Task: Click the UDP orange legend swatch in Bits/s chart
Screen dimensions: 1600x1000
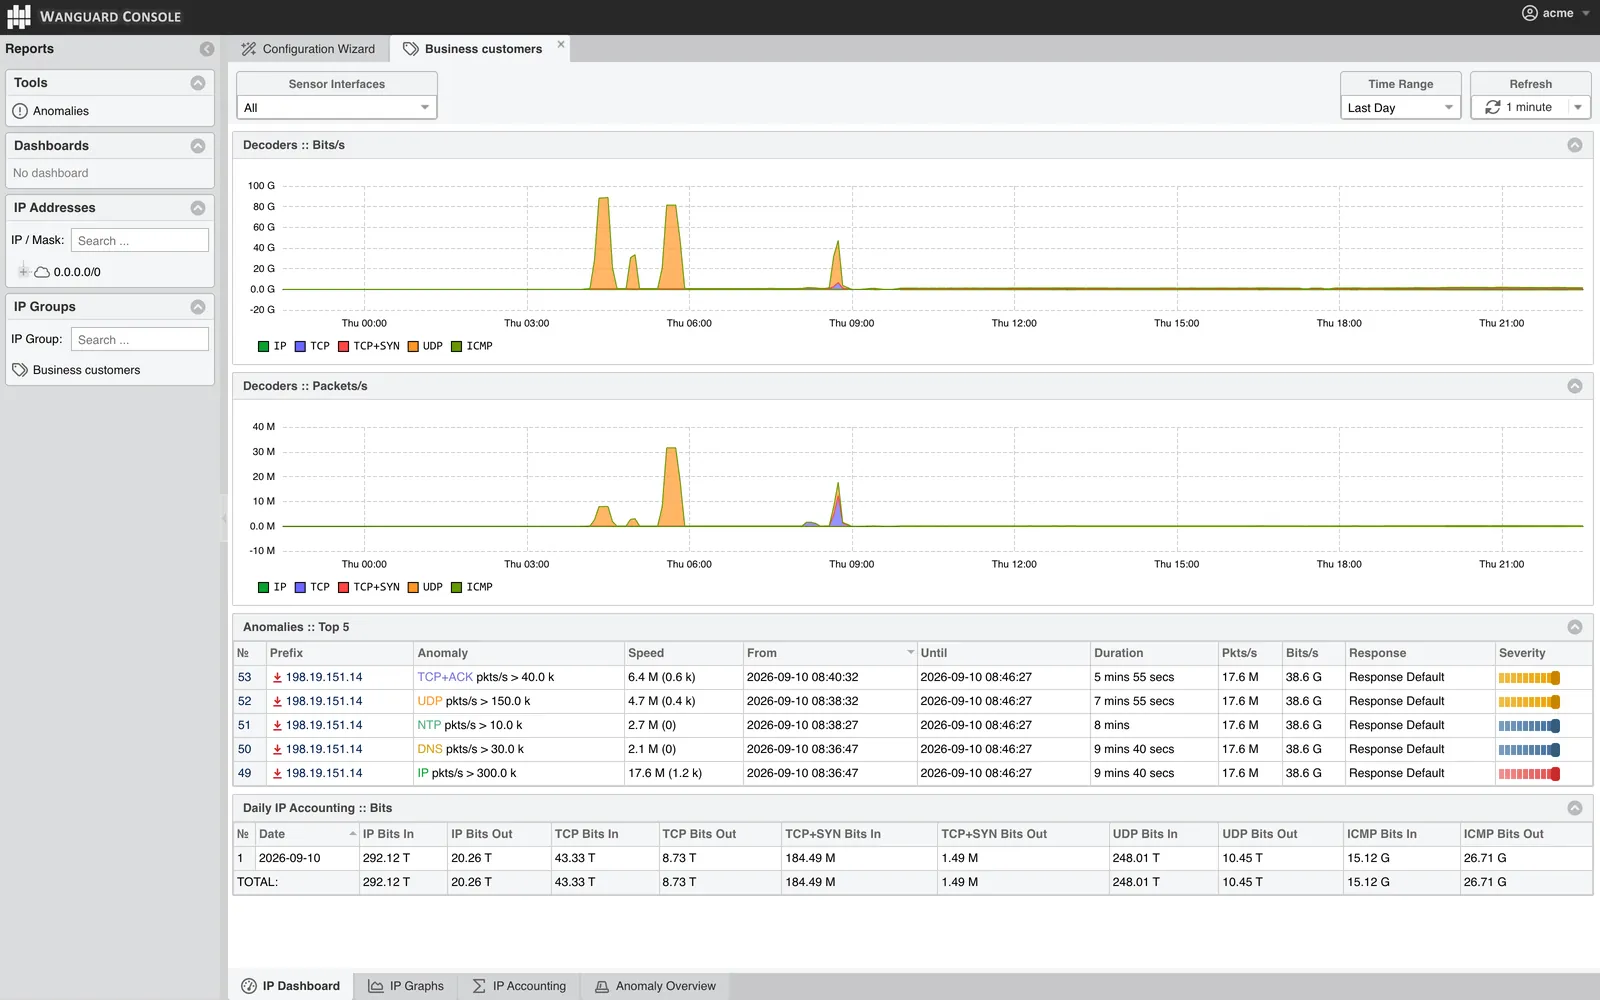Action: point(413,346)
